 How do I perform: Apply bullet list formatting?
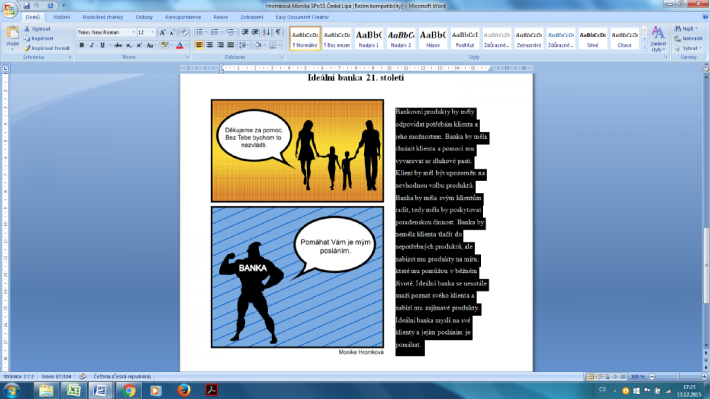pos(199,33)
